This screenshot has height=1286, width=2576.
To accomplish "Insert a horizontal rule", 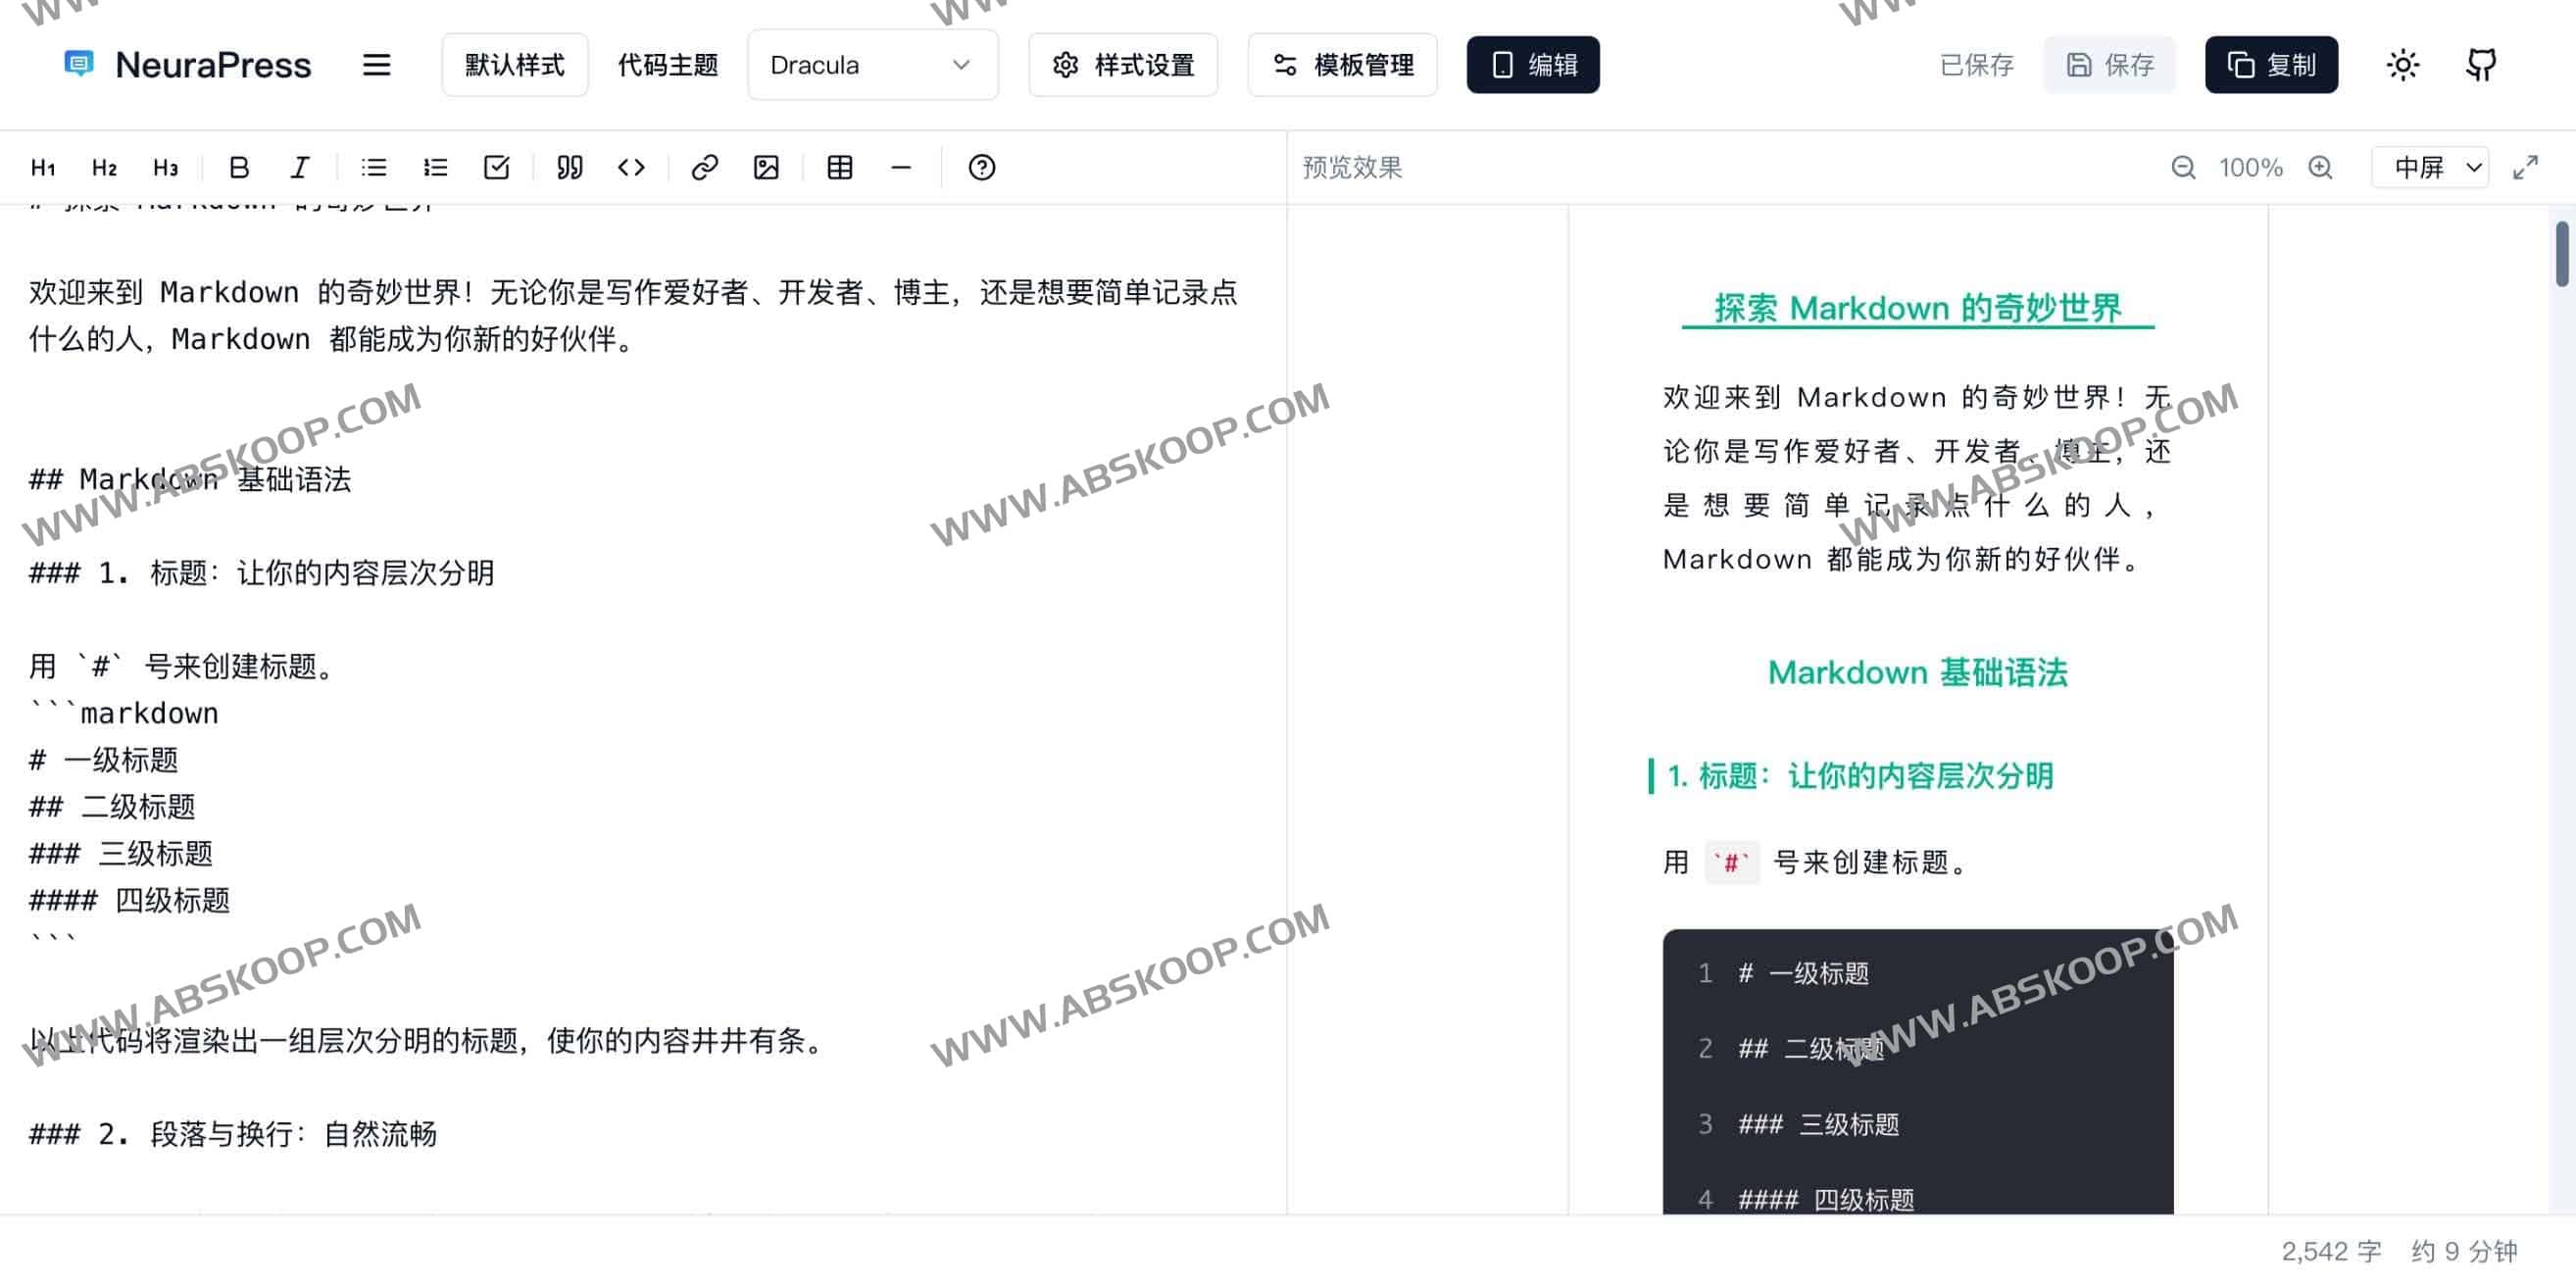I will [x=901, y=167].
